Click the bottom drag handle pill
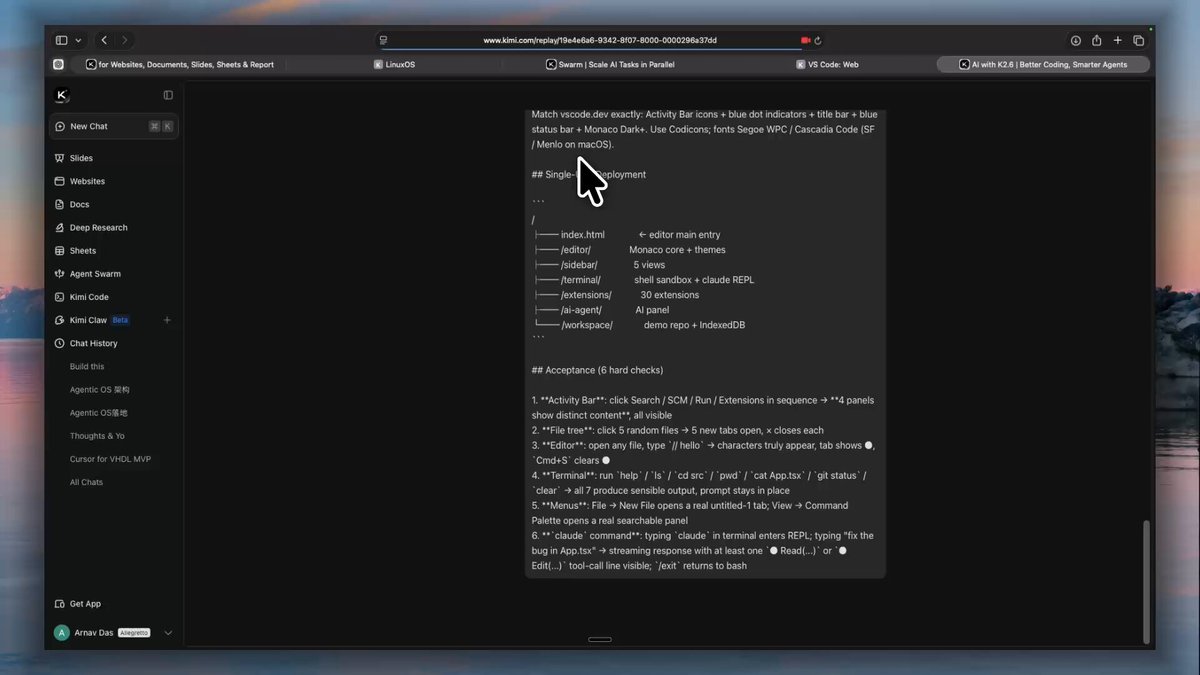This screenshot has height=675, width=1200. (x=600, y=639)
